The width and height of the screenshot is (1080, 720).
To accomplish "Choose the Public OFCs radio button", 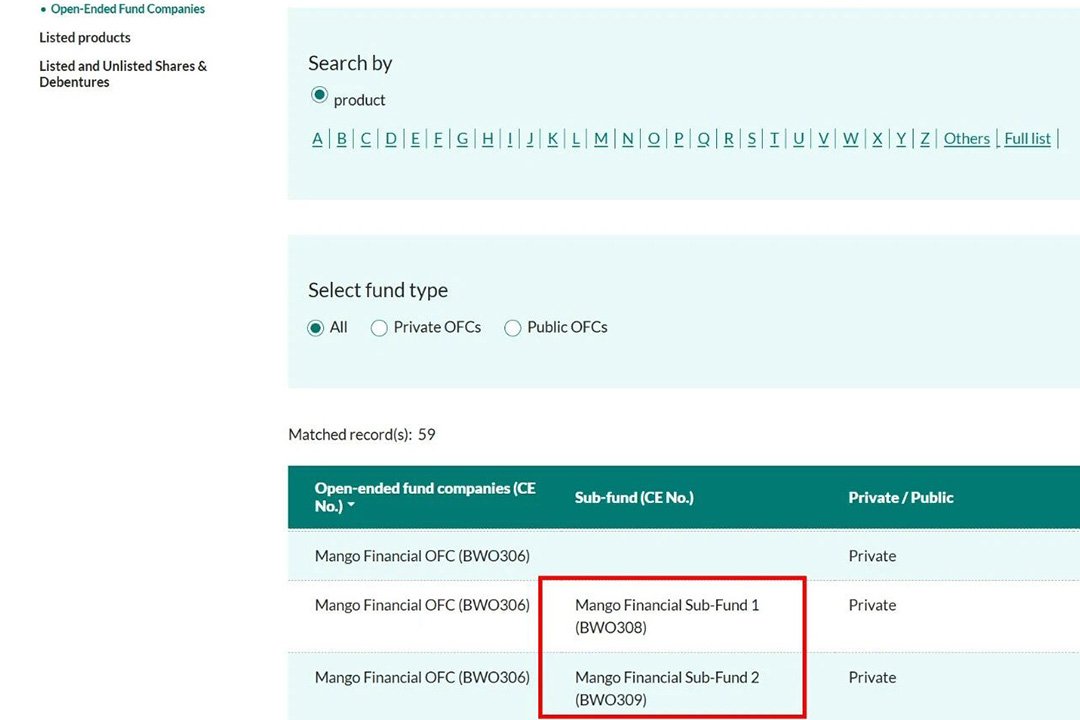I will coord(513,328).
